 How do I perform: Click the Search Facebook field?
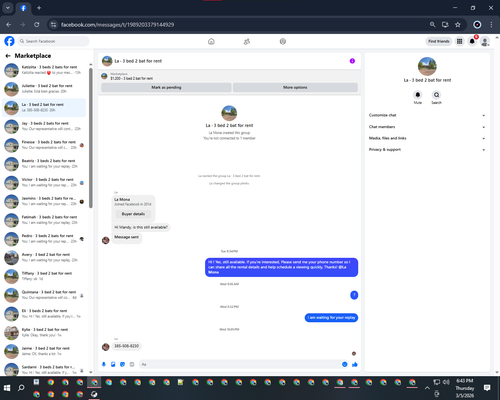[53, 41]
